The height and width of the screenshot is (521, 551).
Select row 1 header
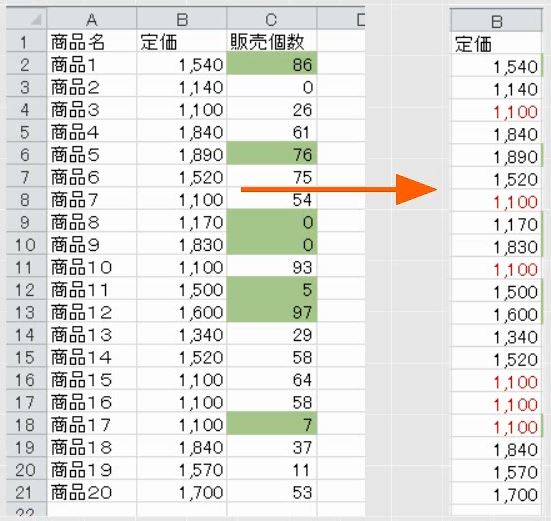[x=26, y=41]
